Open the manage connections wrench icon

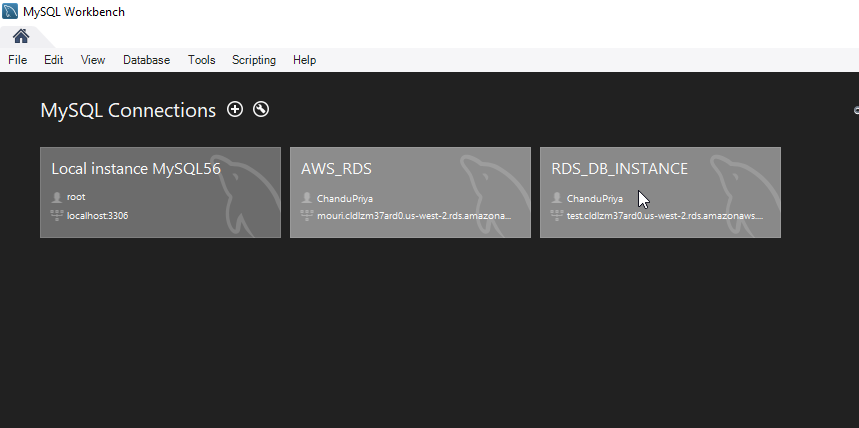pos(261,110)
